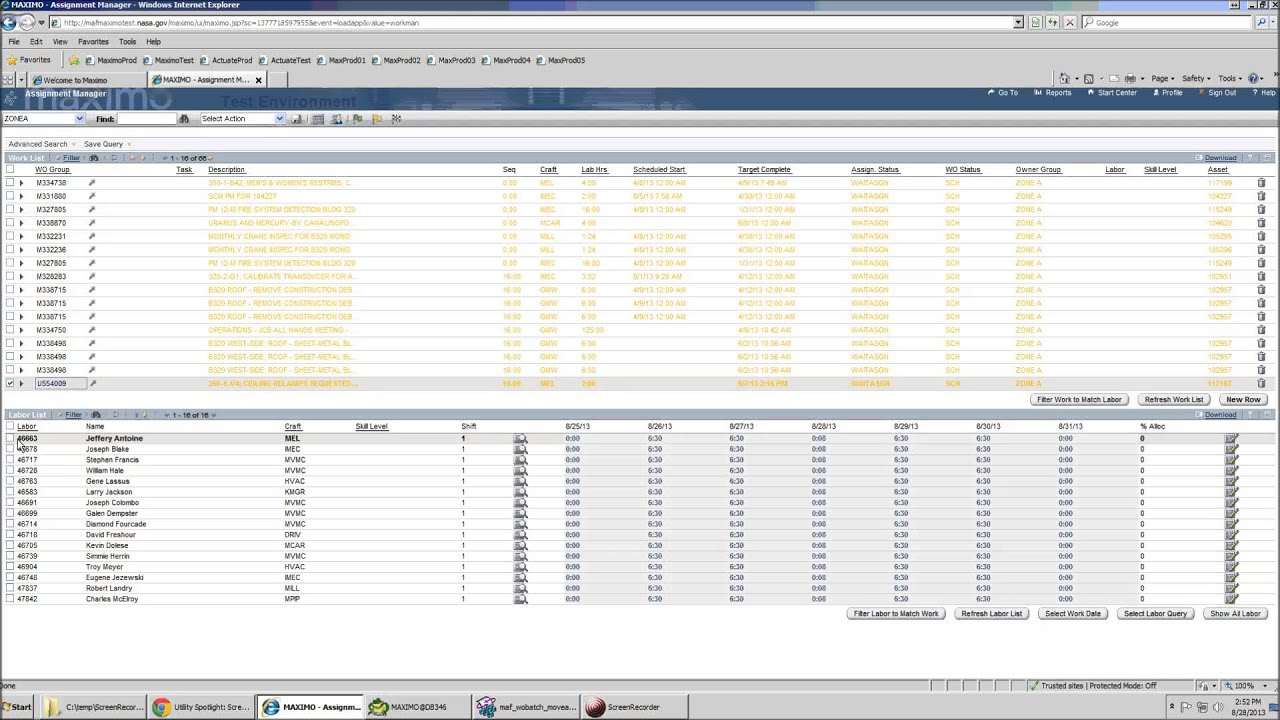Expand work order M332236 row details
Image resolution: width=1280 pixels, height=720 pixels.
(x=22, y=250)
